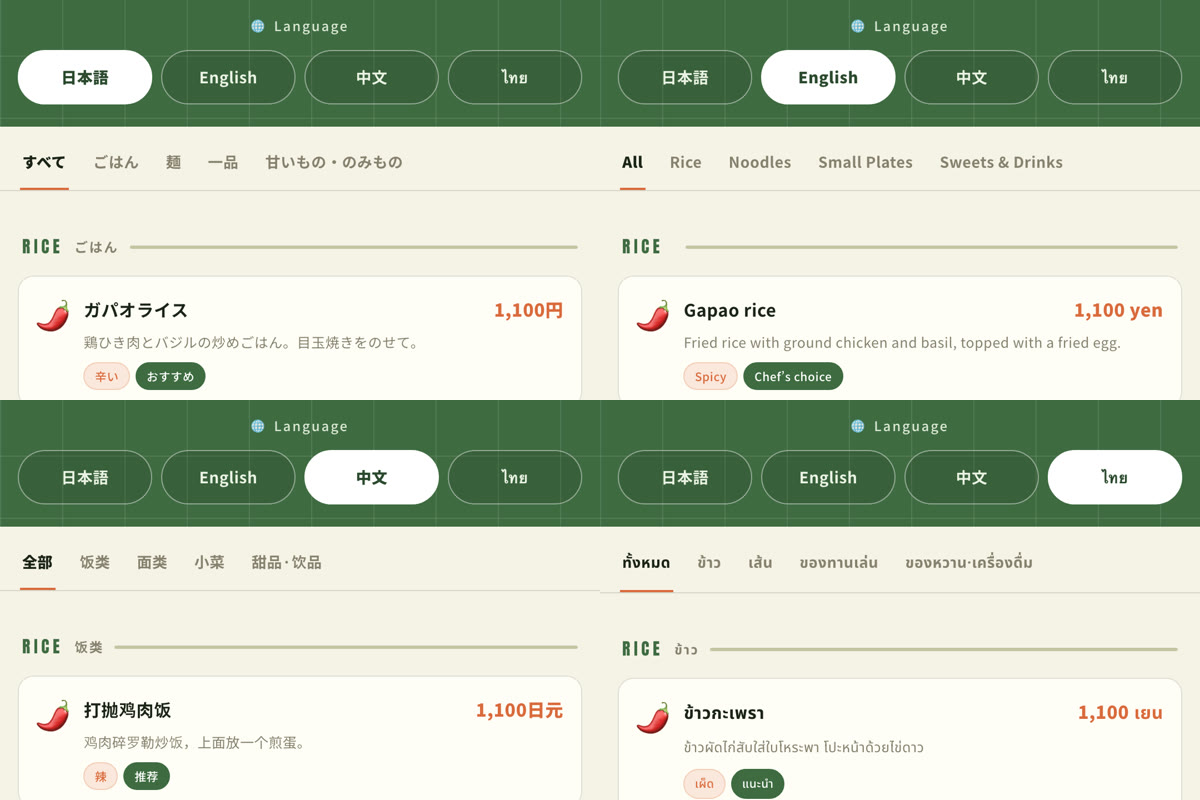Click the dish name Gapao rice
Image resolution: width=1200 pixels, height=800 pixels.
pyautogui.click(x=730, y=310)
